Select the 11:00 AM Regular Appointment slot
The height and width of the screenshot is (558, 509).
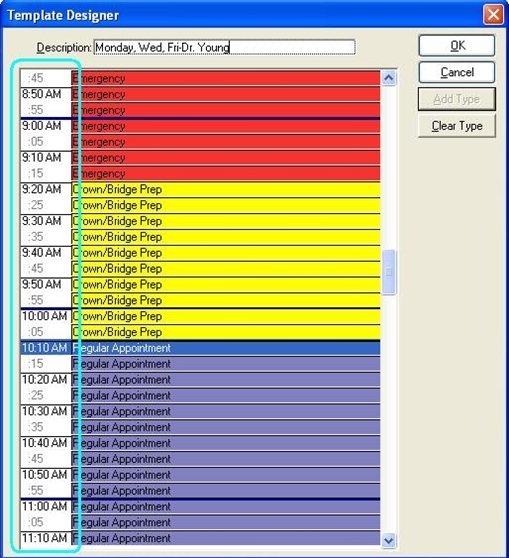(226, 506)
